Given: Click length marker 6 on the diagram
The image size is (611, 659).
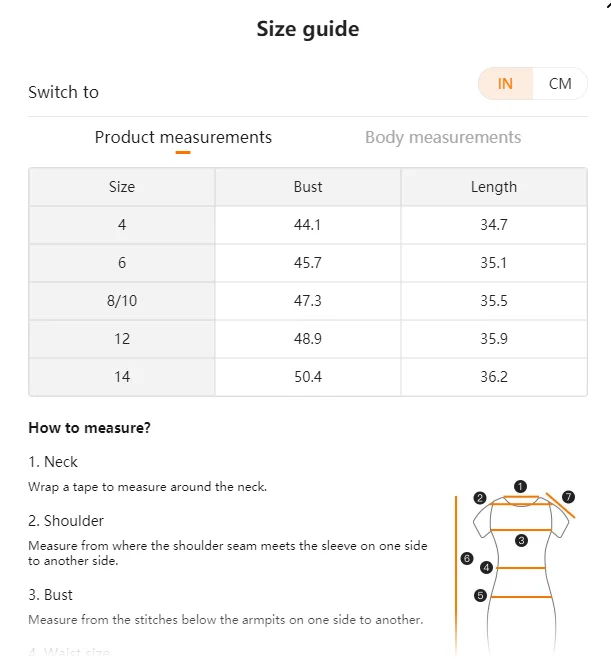Looking at the screenshot, I should [466, 558].
